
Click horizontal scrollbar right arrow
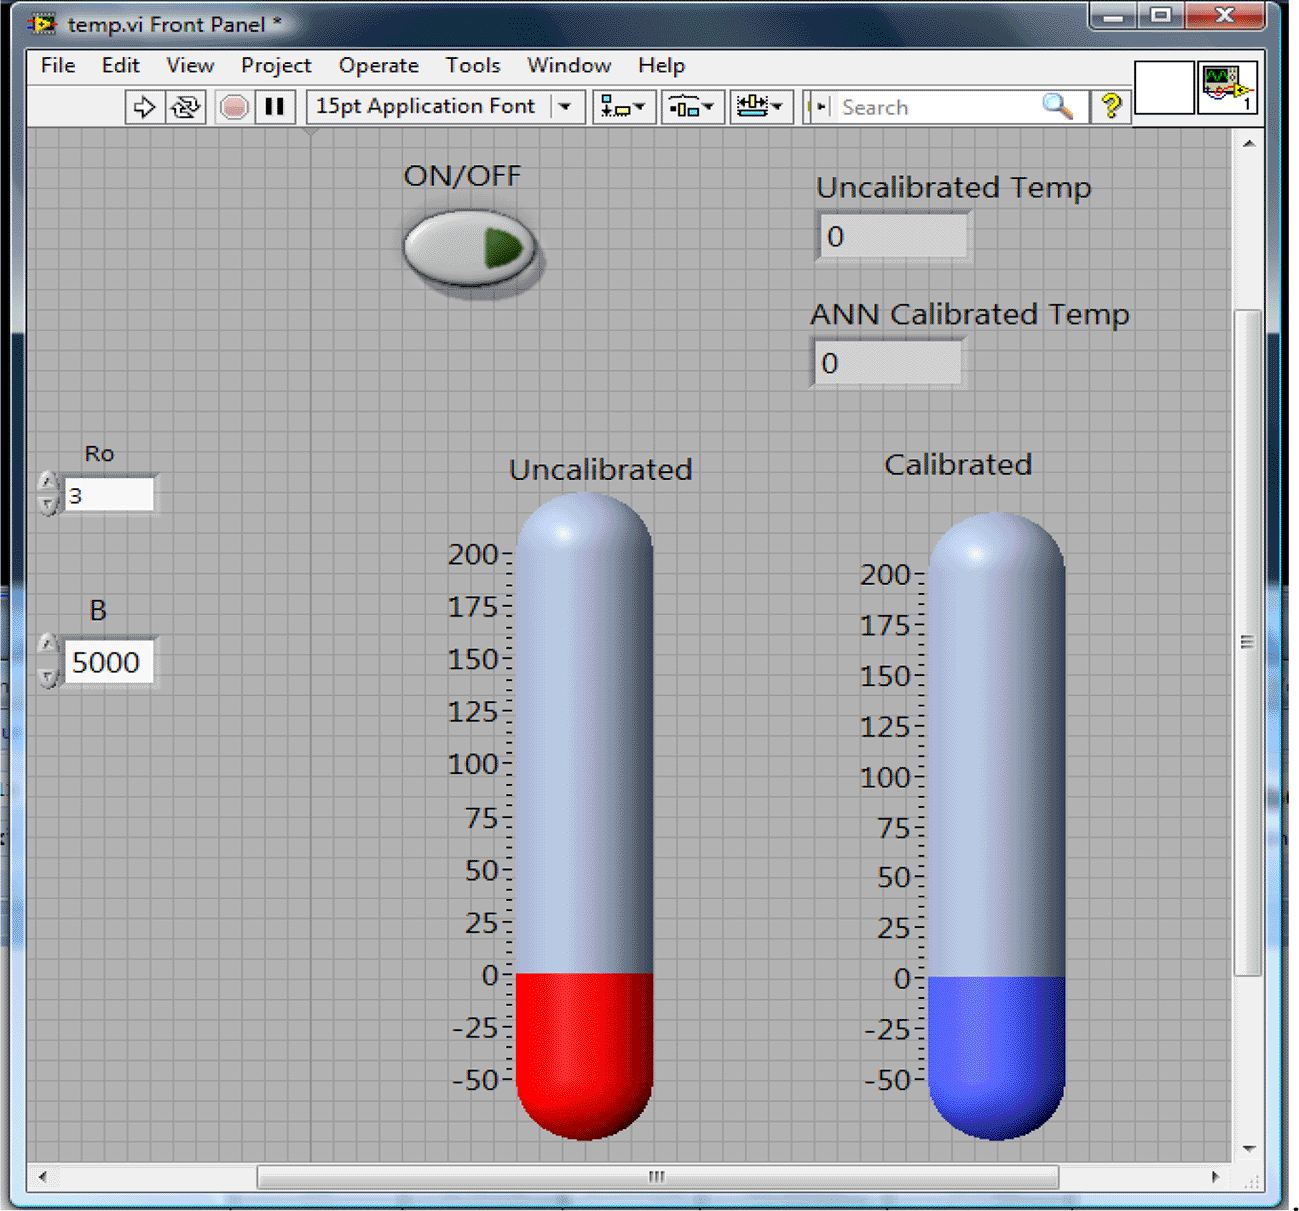click(x=1215, y=1177)
